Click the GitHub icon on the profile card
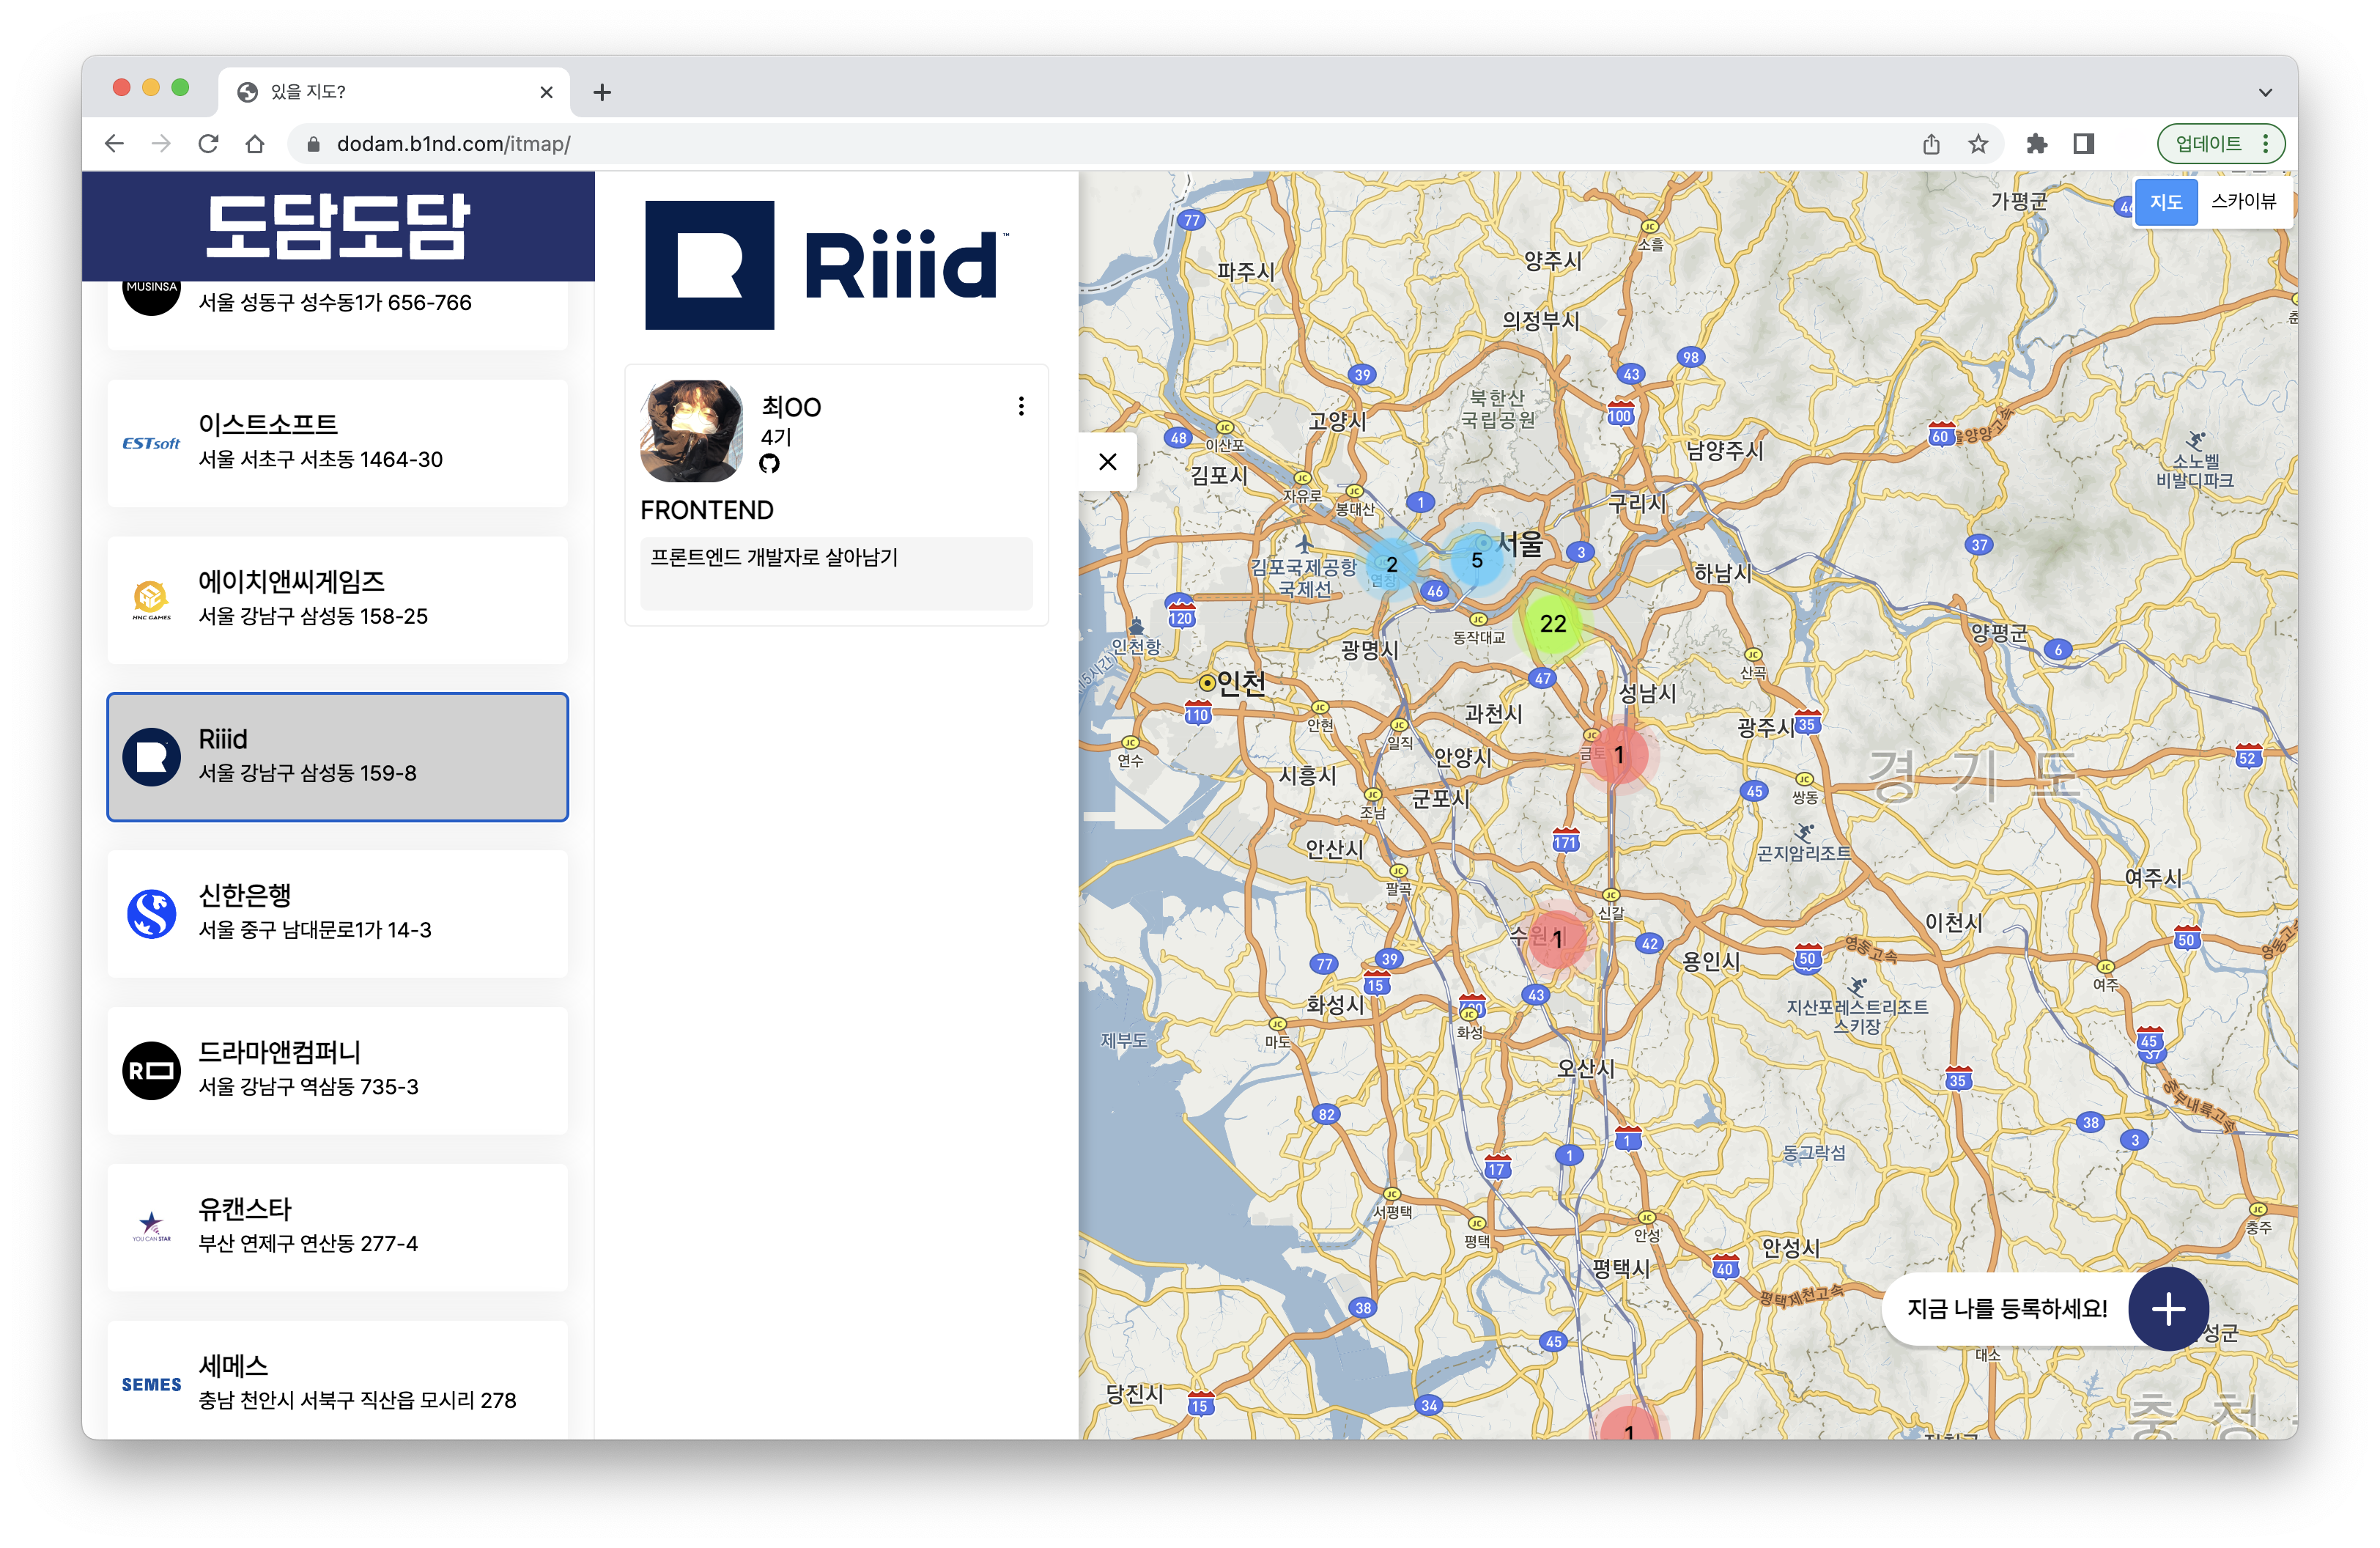Screen dimensions: 2380x1548 (x=769, y=463)
